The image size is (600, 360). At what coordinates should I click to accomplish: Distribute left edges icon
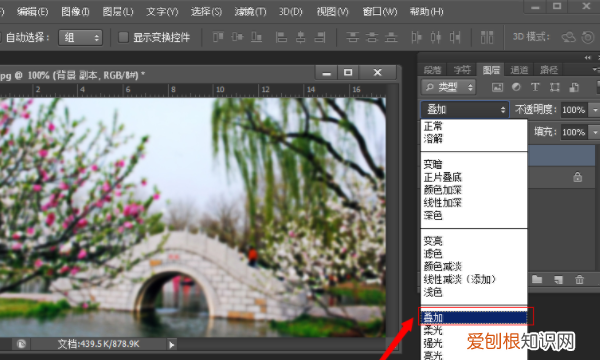pos(416,37)
